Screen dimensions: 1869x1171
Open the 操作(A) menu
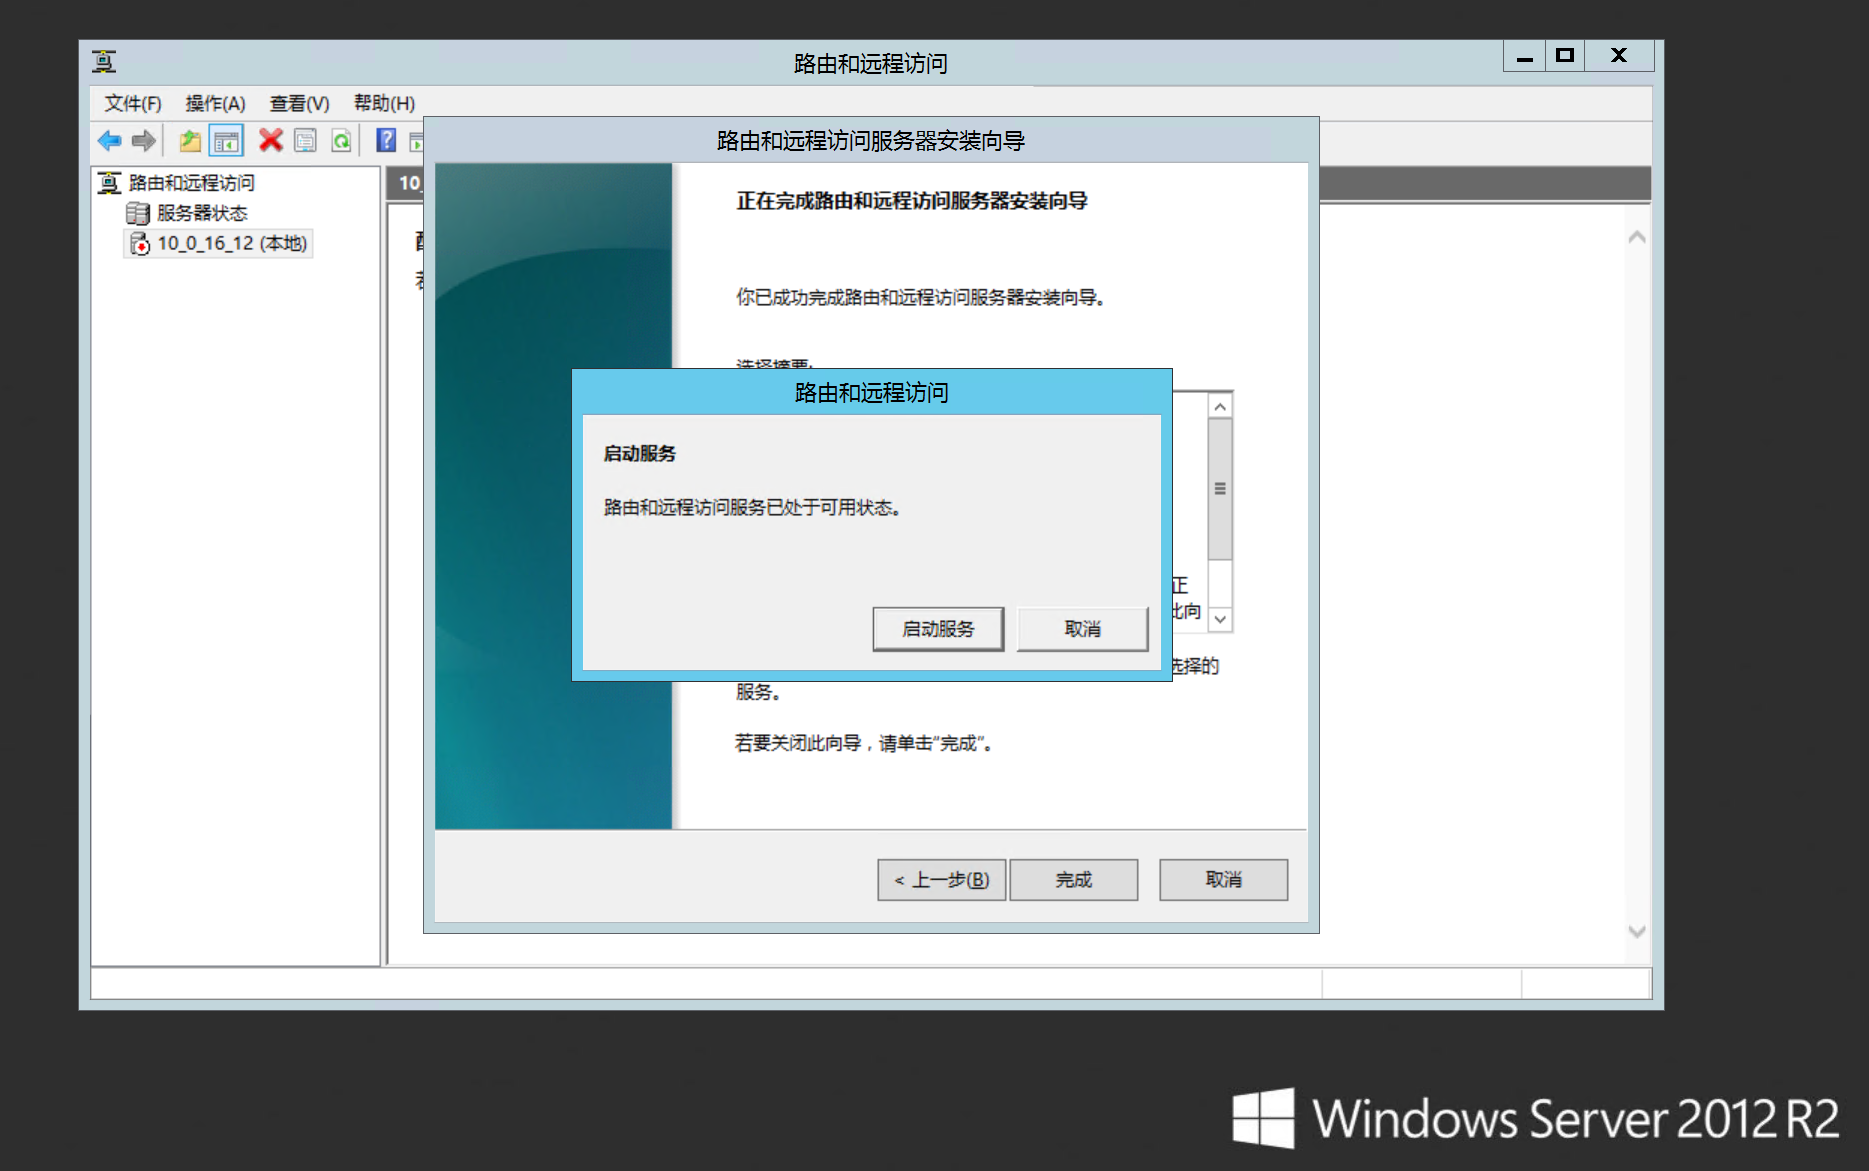pyautogui.click(x=215, y=103)
